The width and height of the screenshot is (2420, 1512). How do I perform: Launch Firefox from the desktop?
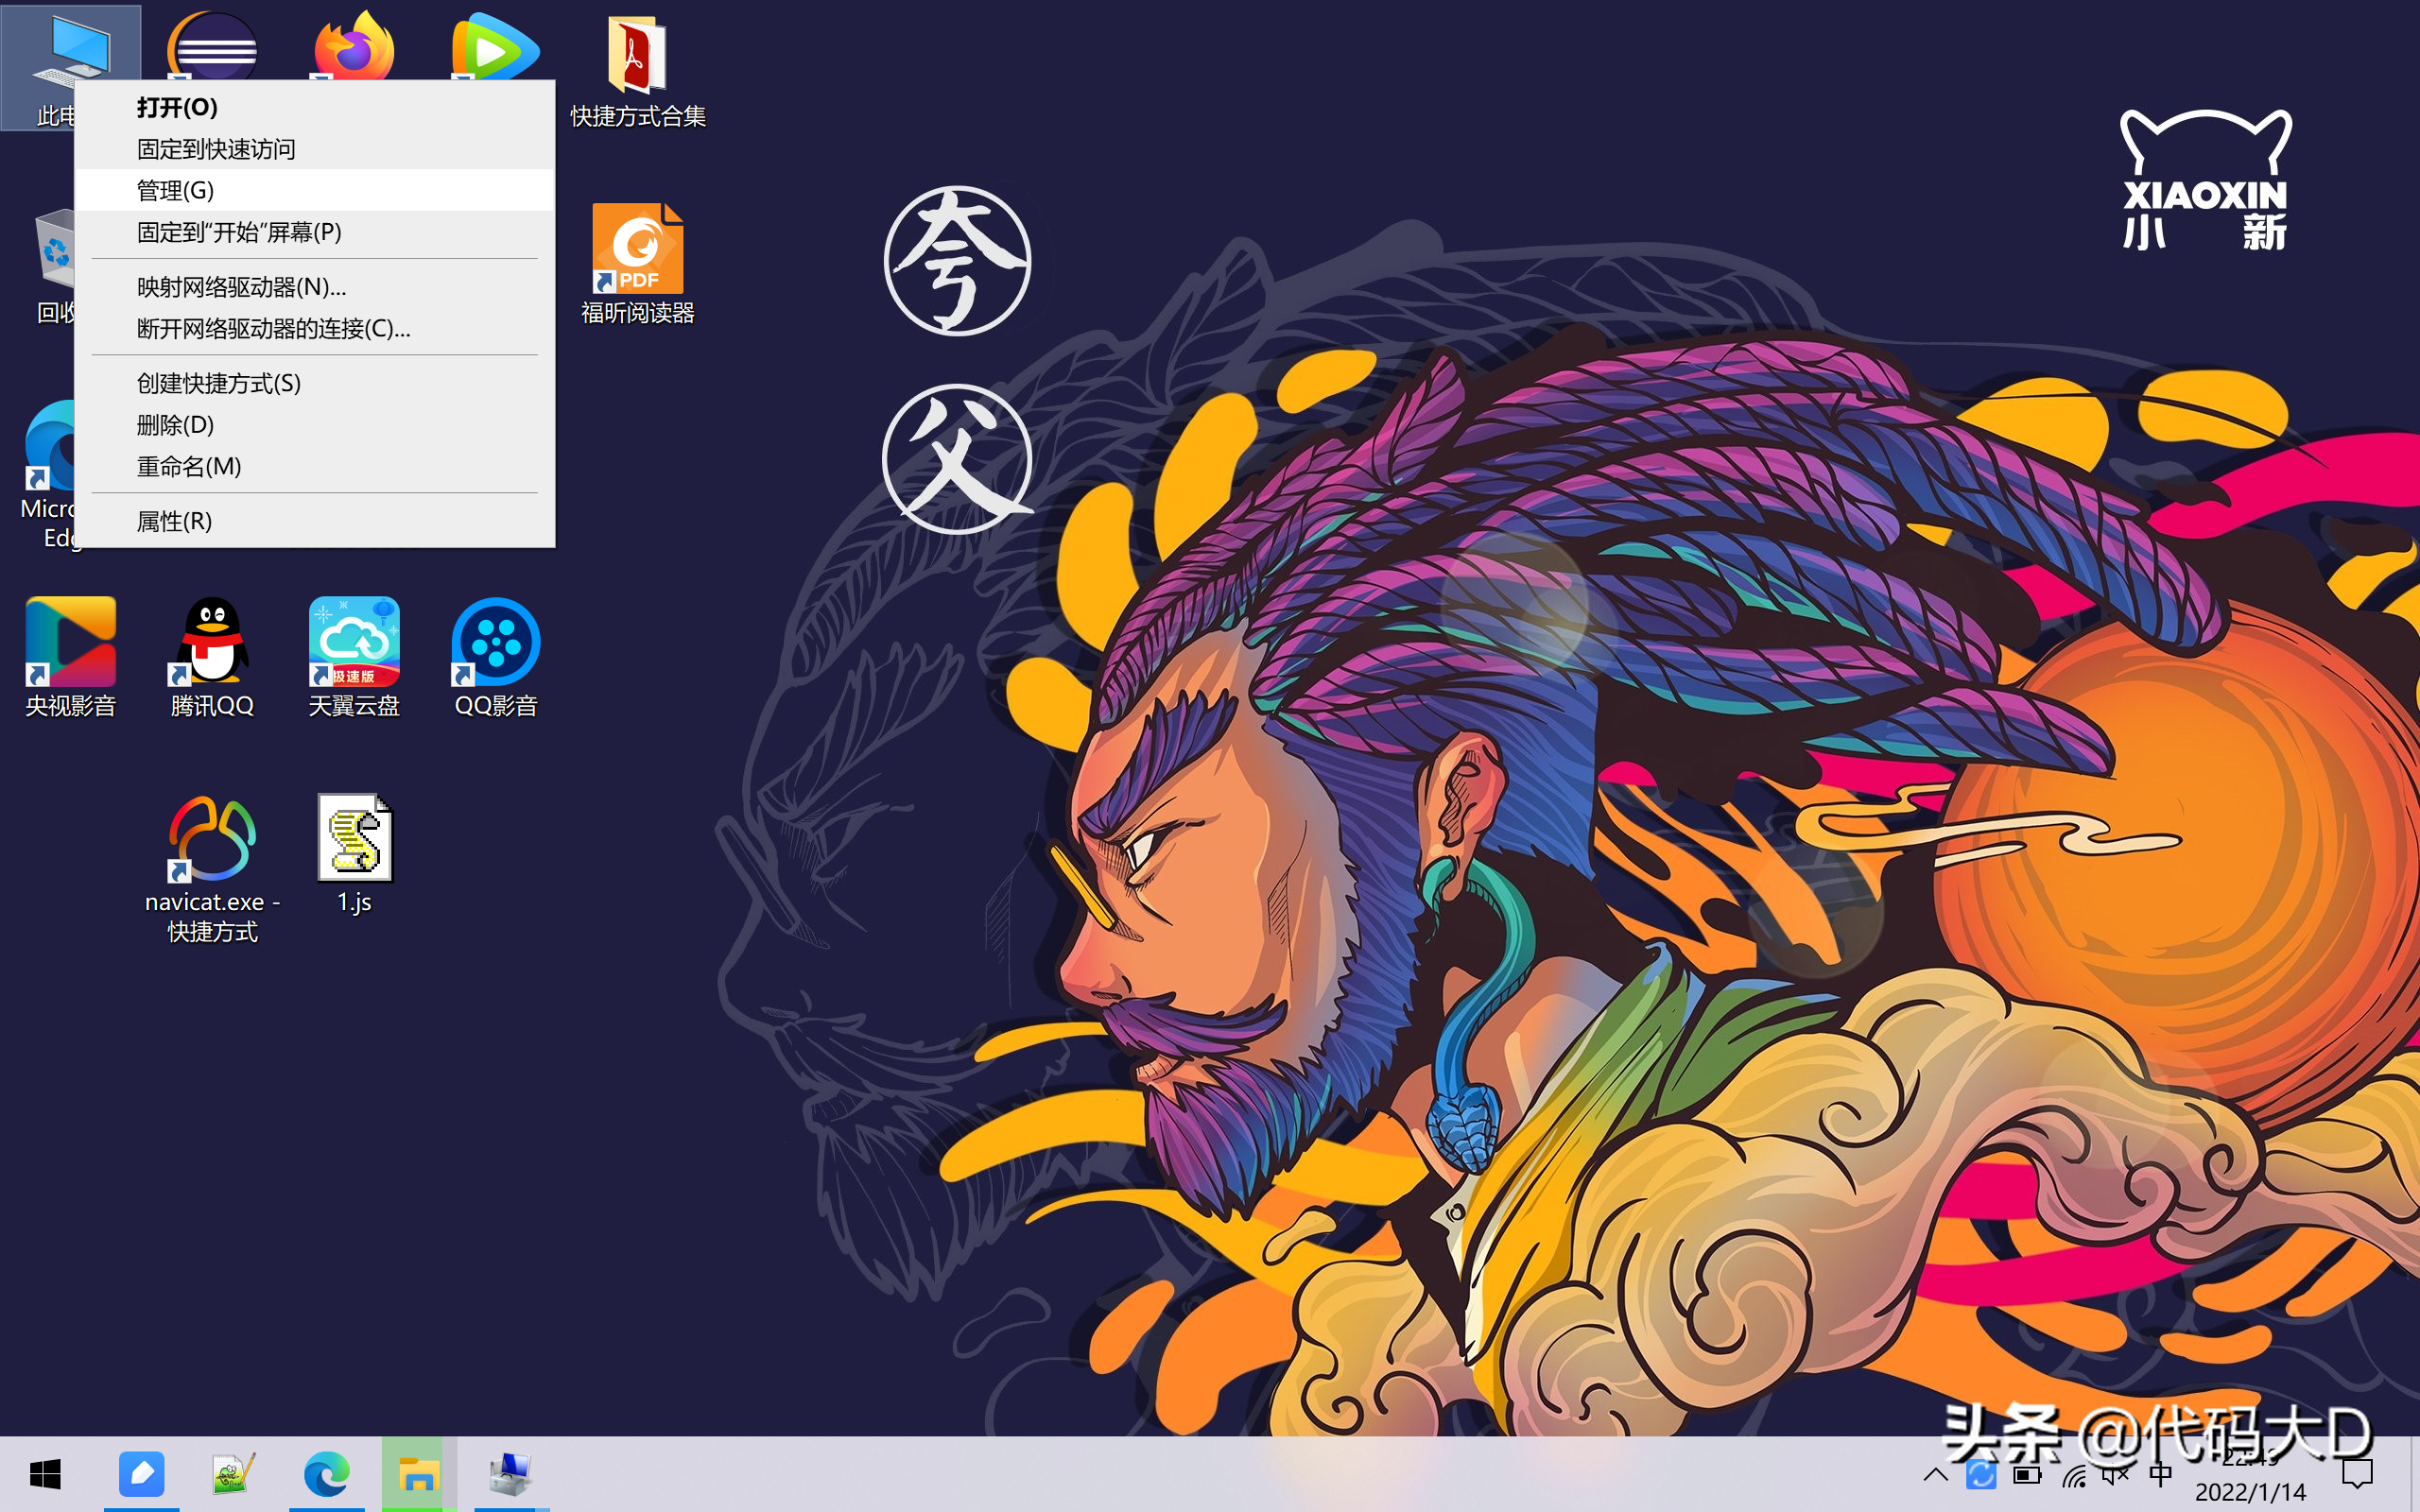click(x=354, y=45)
